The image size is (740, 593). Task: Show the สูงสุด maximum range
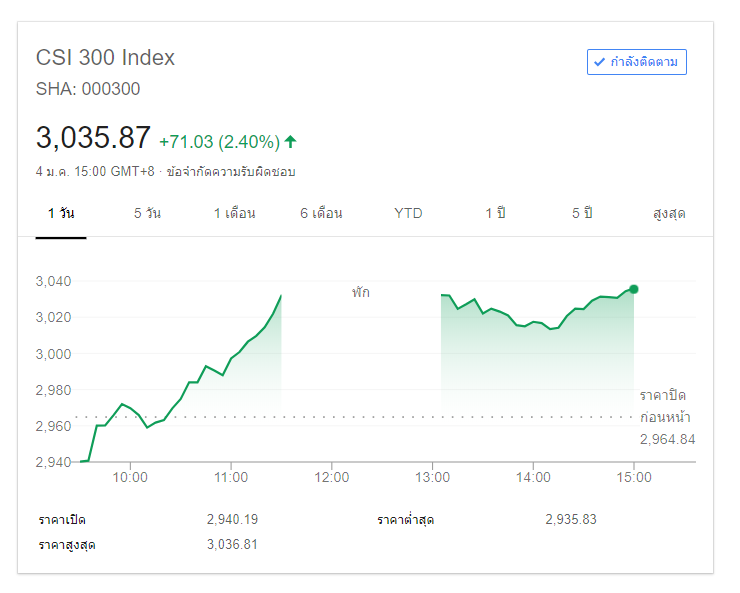(668, 213)
